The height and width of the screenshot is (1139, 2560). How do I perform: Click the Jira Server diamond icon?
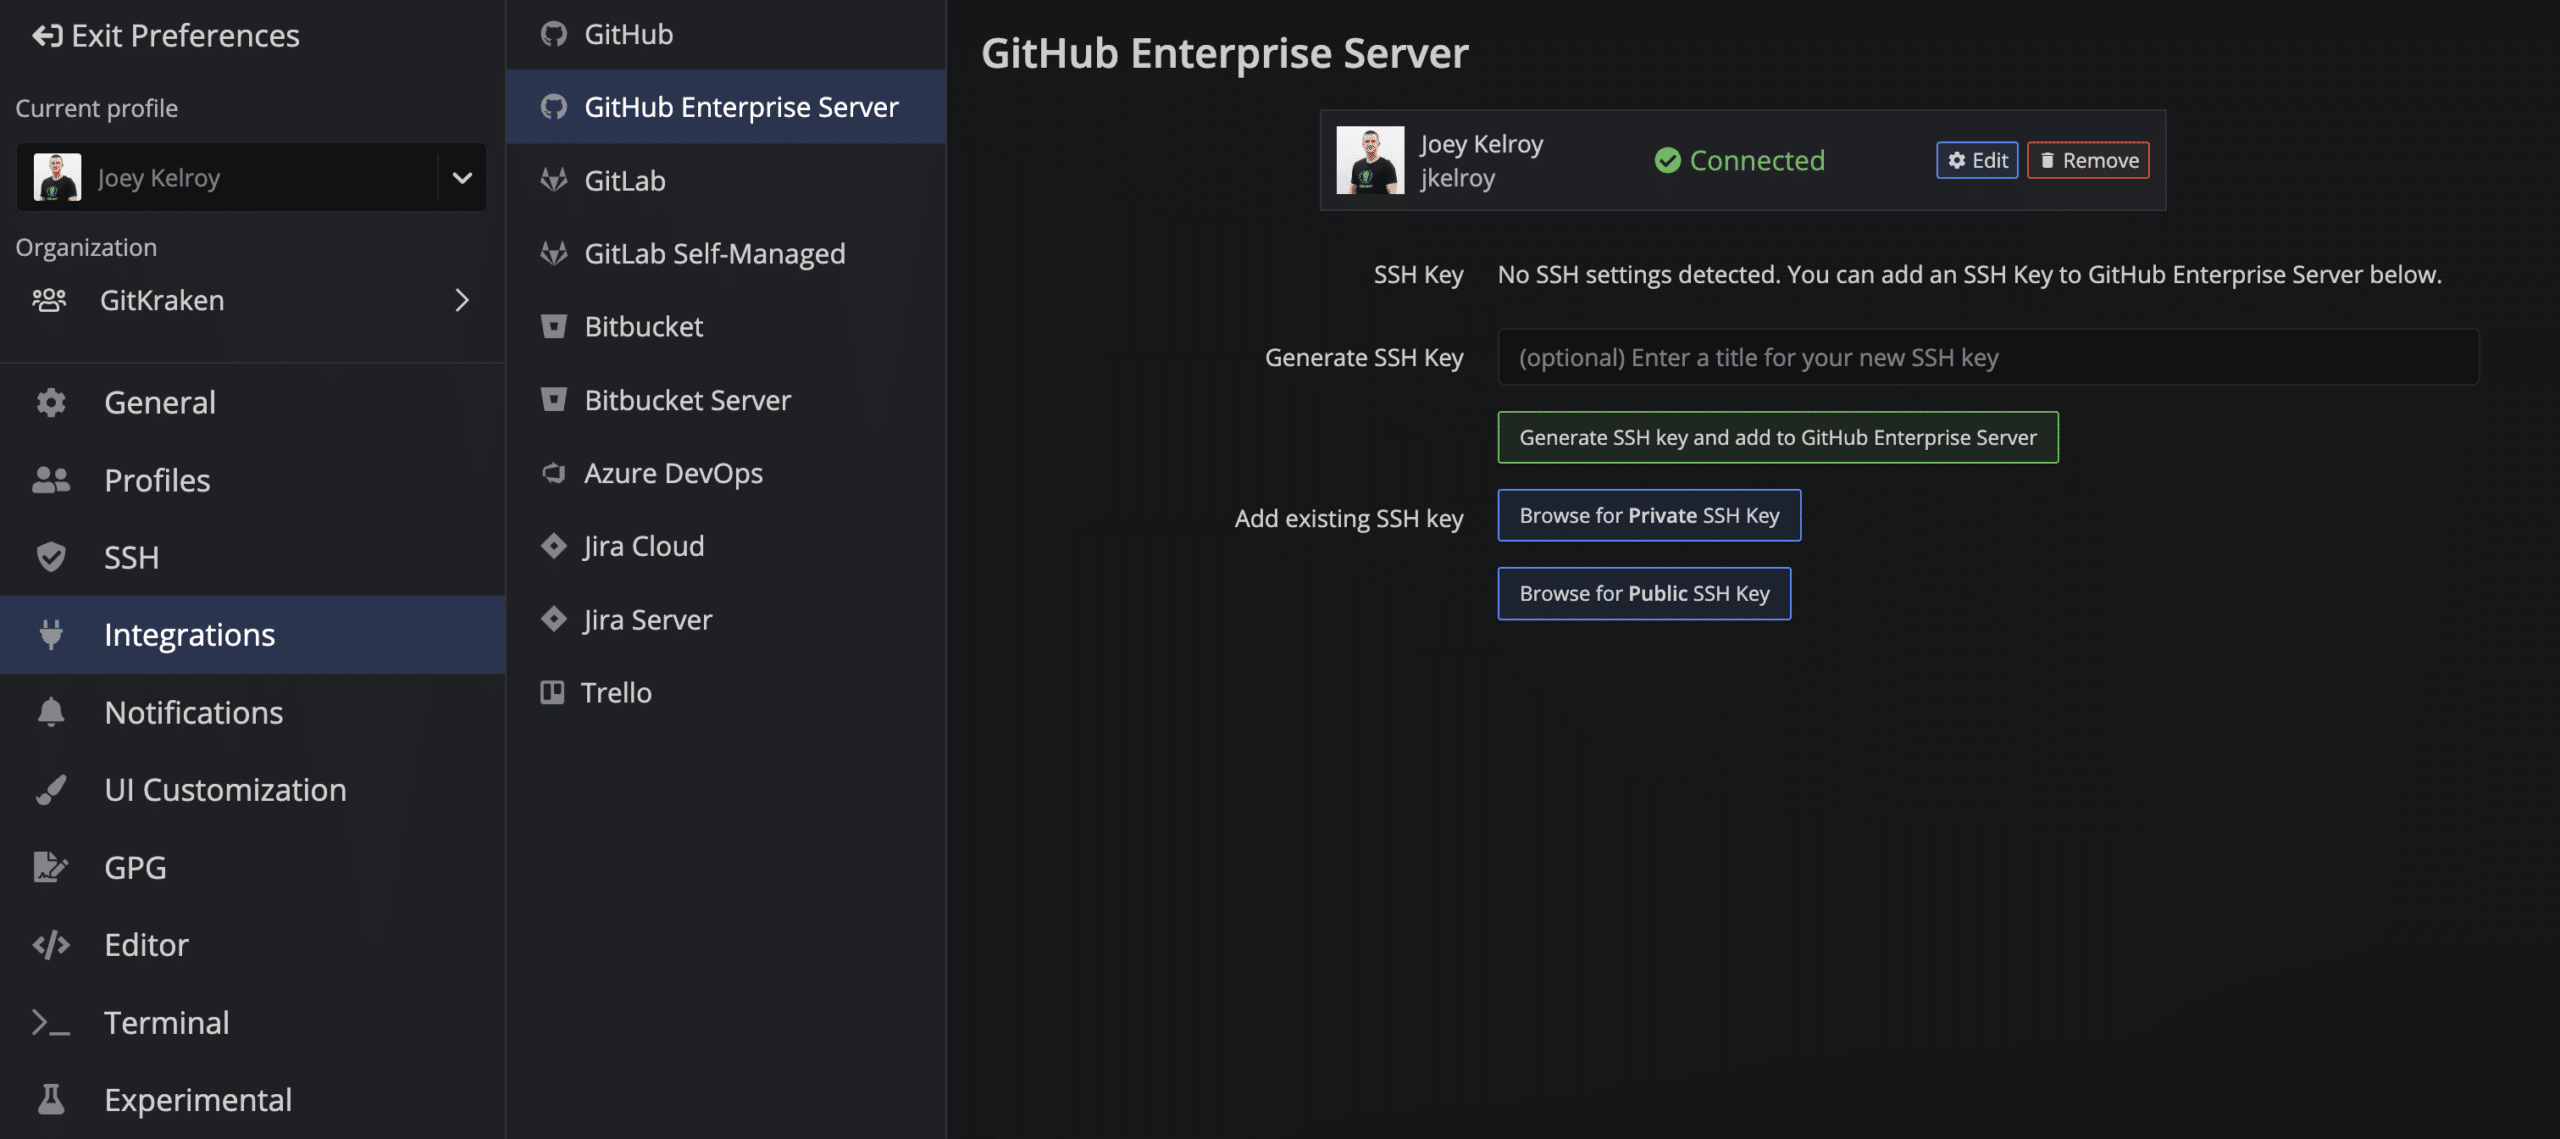point(553,619)
